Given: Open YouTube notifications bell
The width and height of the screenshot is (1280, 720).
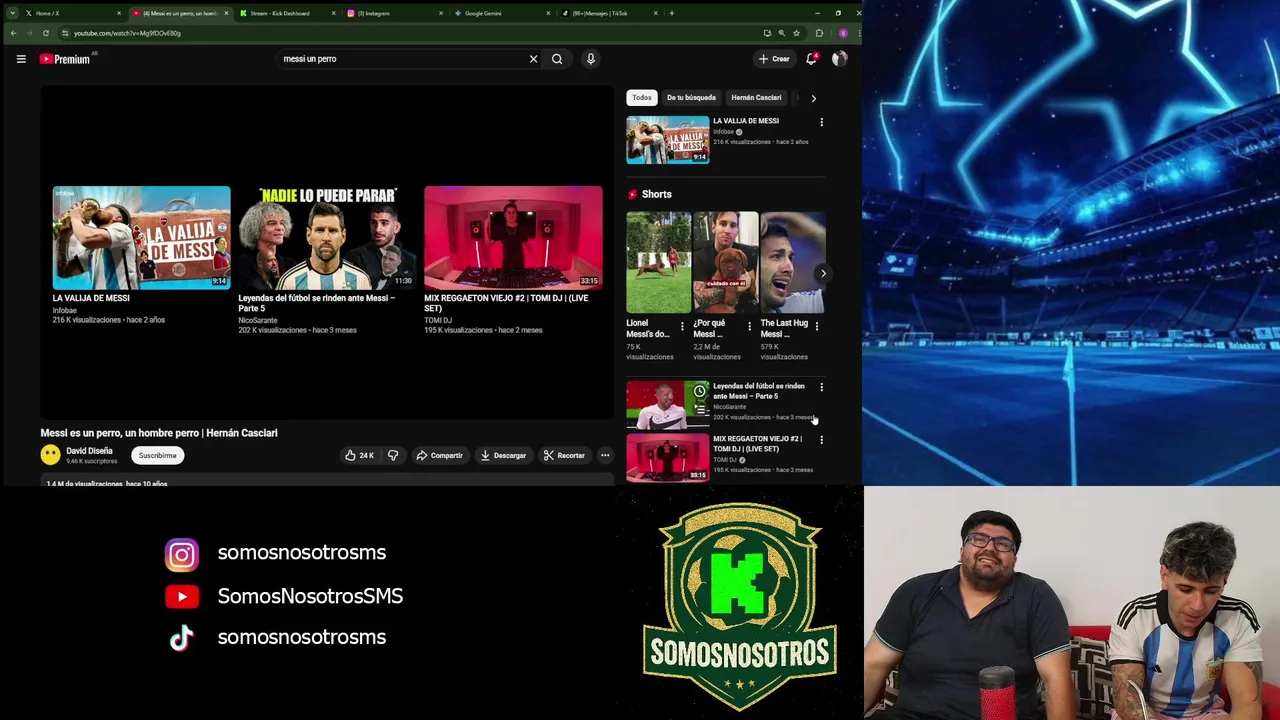Looking at the screenshot, I should 811,59.
